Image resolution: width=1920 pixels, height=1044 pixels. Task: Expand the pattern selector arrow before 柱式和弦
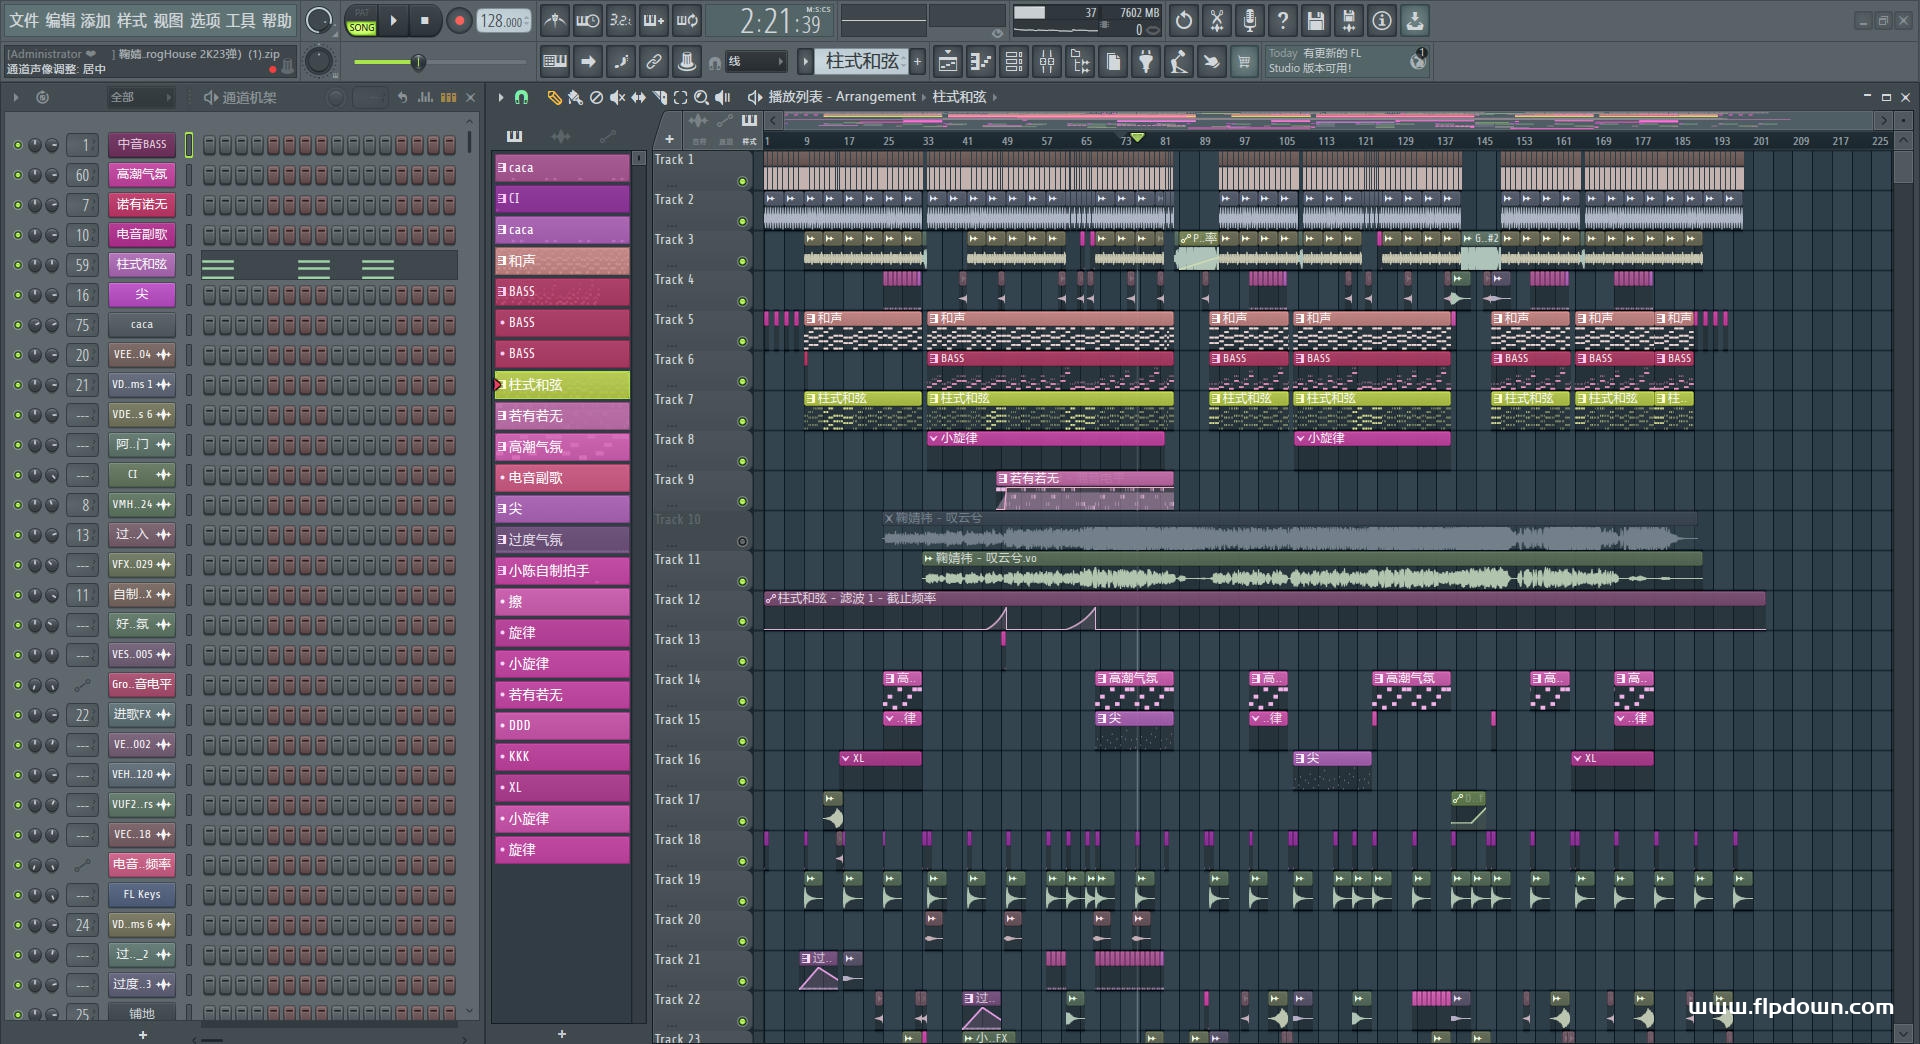coord(805,62)
